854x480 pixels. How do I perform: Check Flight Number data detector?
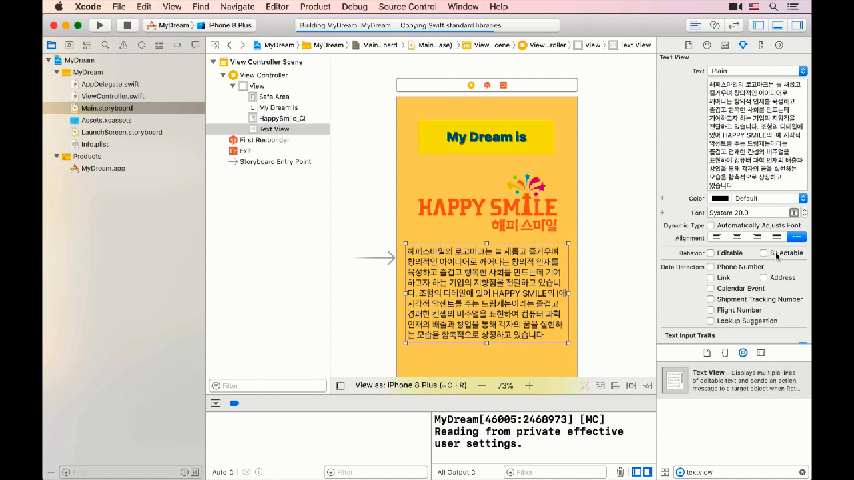pyautogui.click(x=710, y=311)
